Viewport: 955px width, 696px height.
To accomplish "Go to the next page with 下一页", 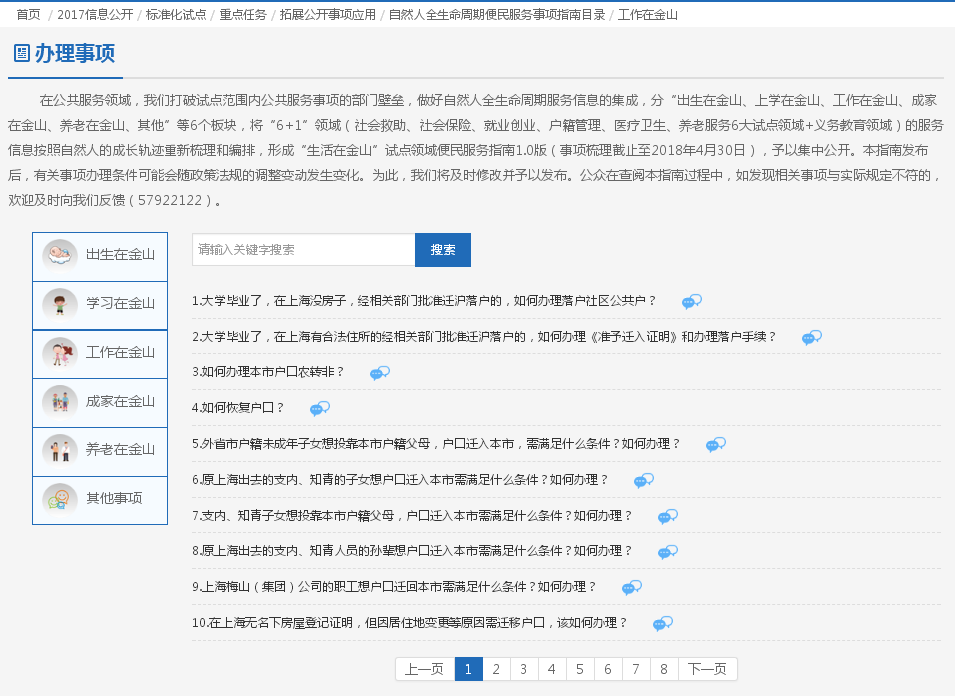I will (x=708, y=670).
